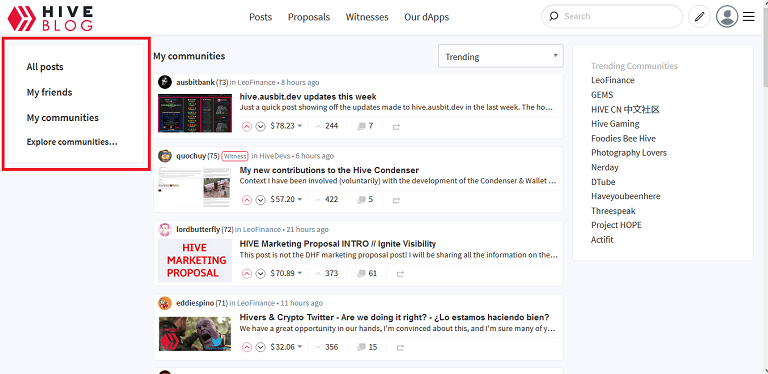Upvote the Hive Condenser contributions post

[x=247, y=200]
